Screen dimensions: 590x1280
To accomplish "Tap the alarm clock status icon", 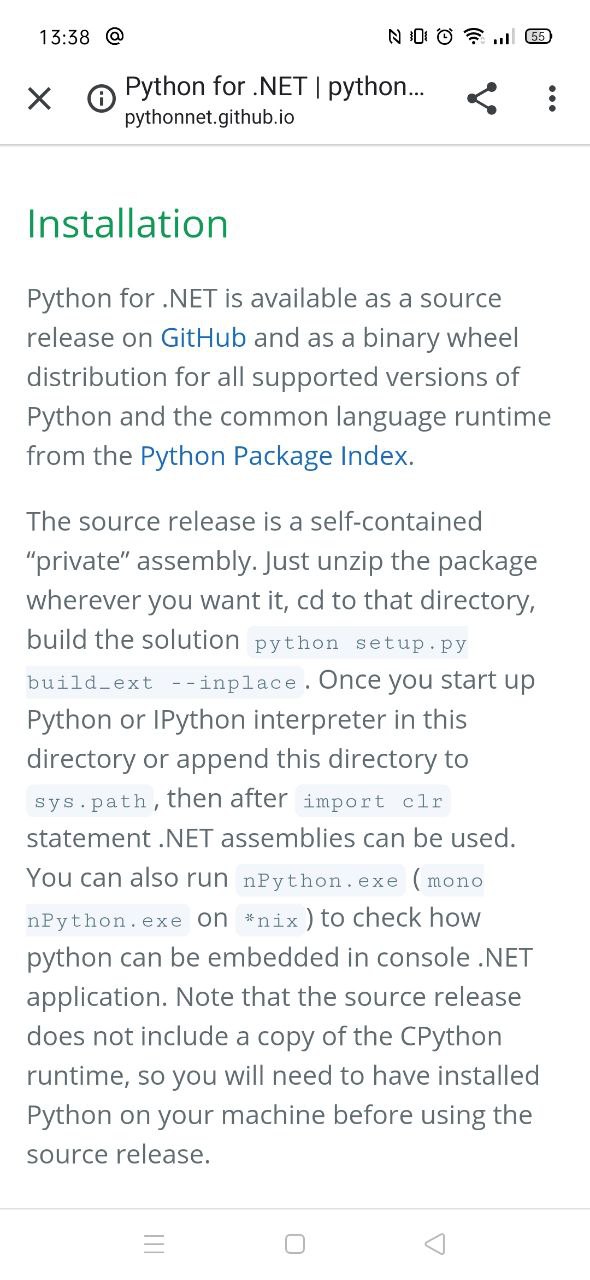I will point(445,37).
